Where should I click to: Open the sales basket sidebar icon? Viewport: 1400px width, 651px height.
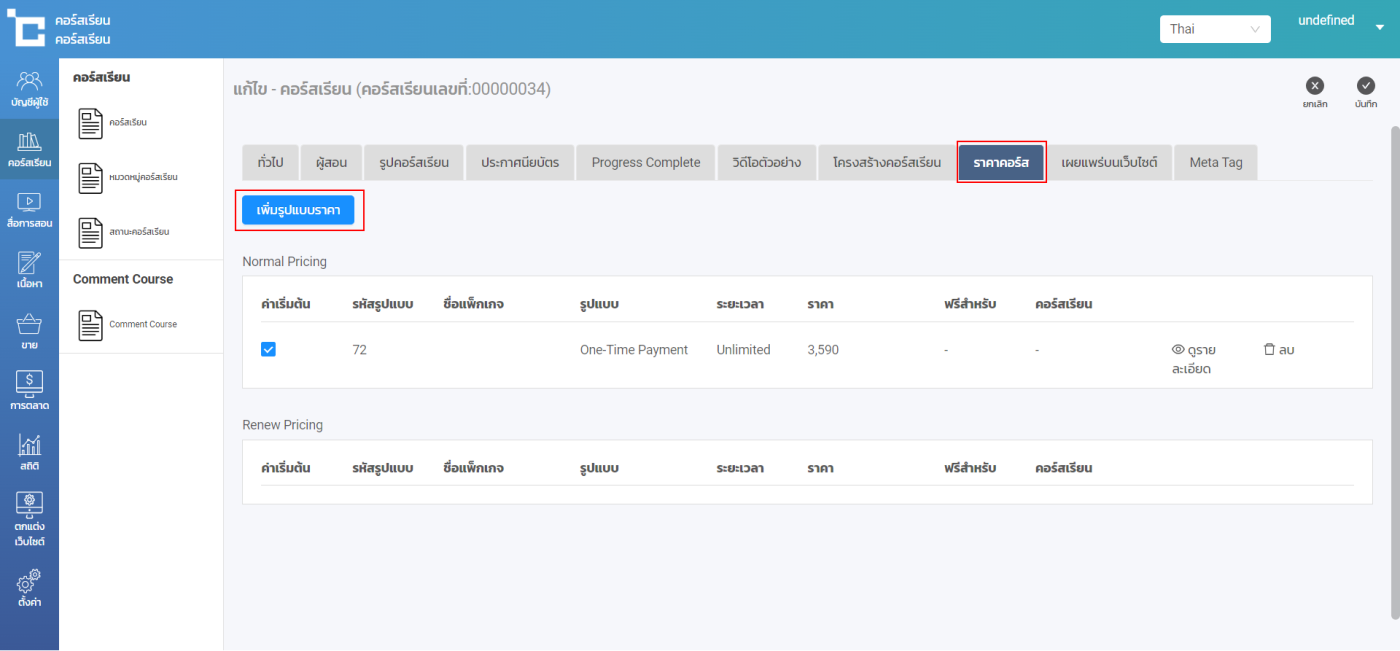tap(29, 325)
